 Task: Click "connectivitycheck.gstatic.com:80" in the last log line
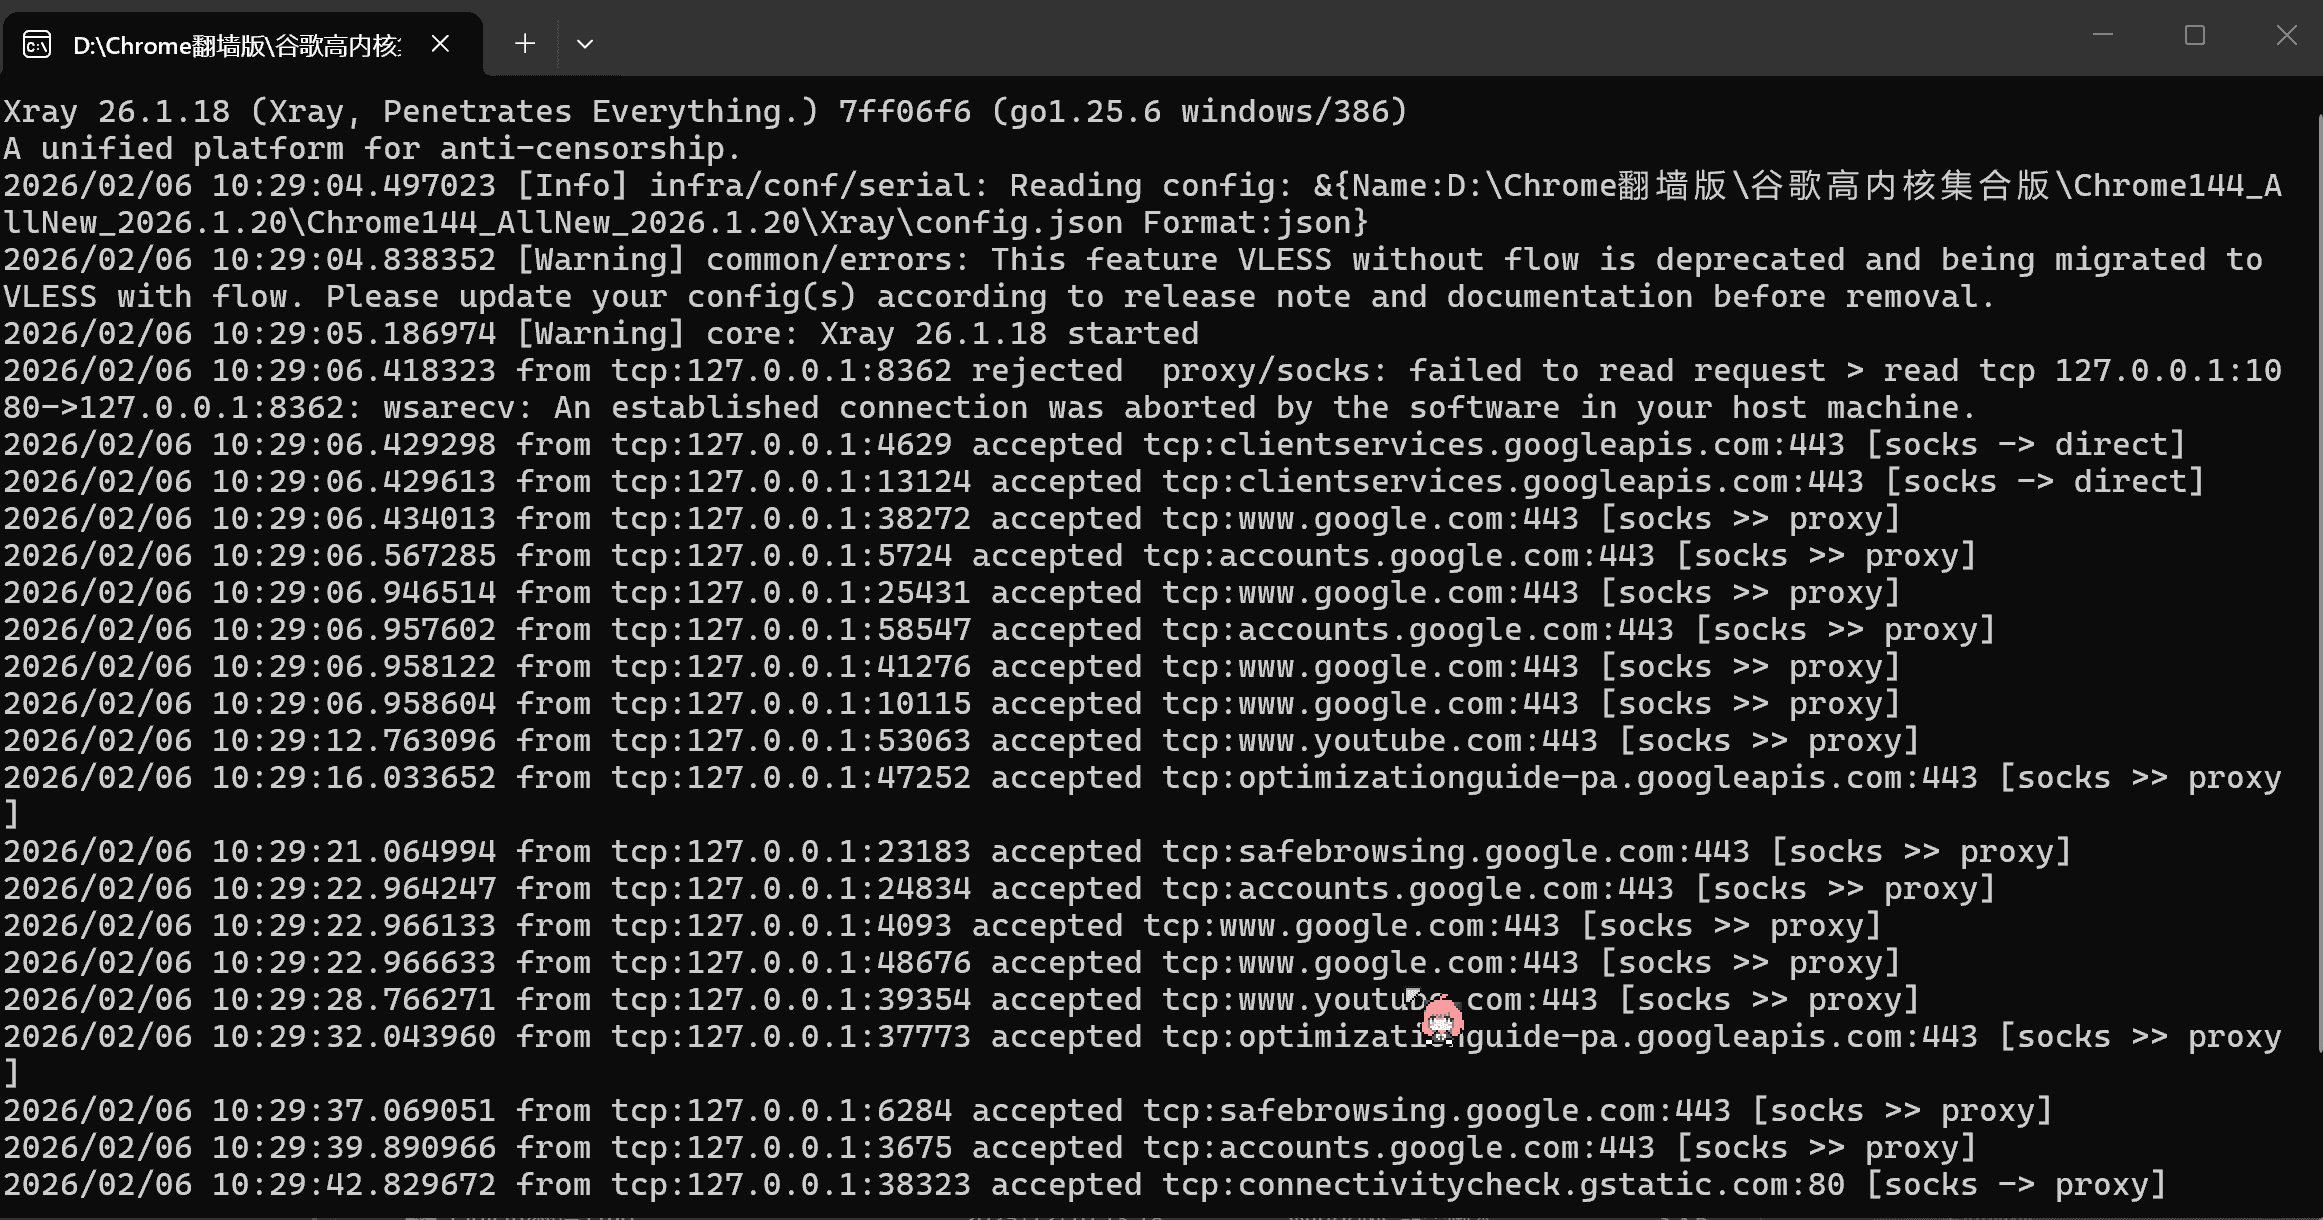(1541, 1185)
